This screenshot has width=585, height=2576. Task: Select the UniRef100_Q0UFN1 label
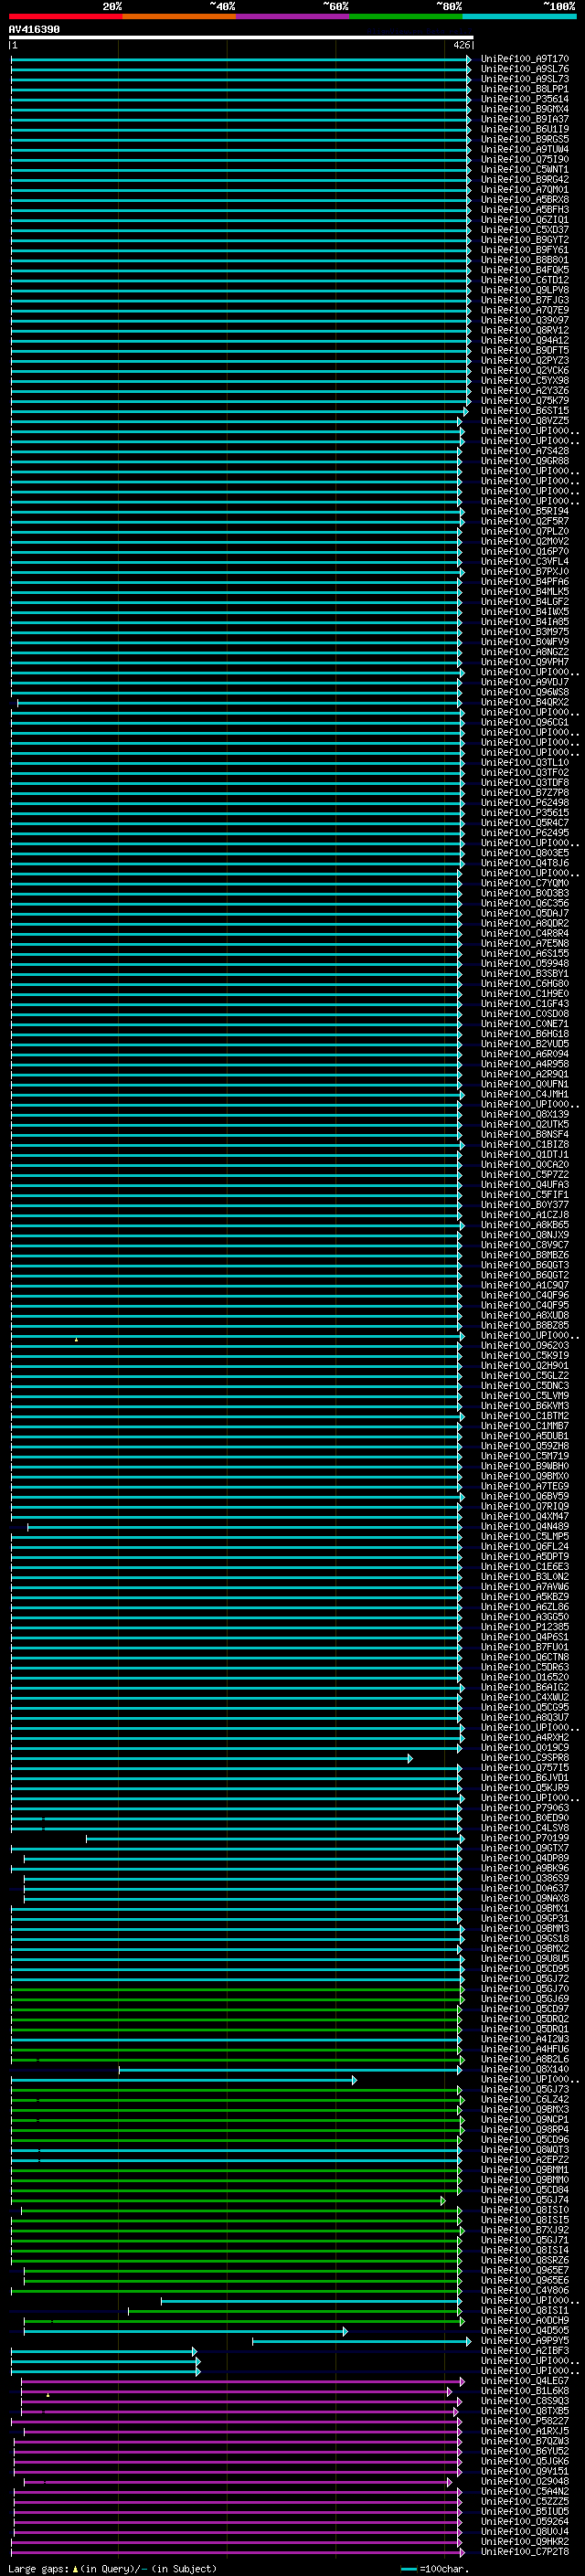(x=524, y=1085)
